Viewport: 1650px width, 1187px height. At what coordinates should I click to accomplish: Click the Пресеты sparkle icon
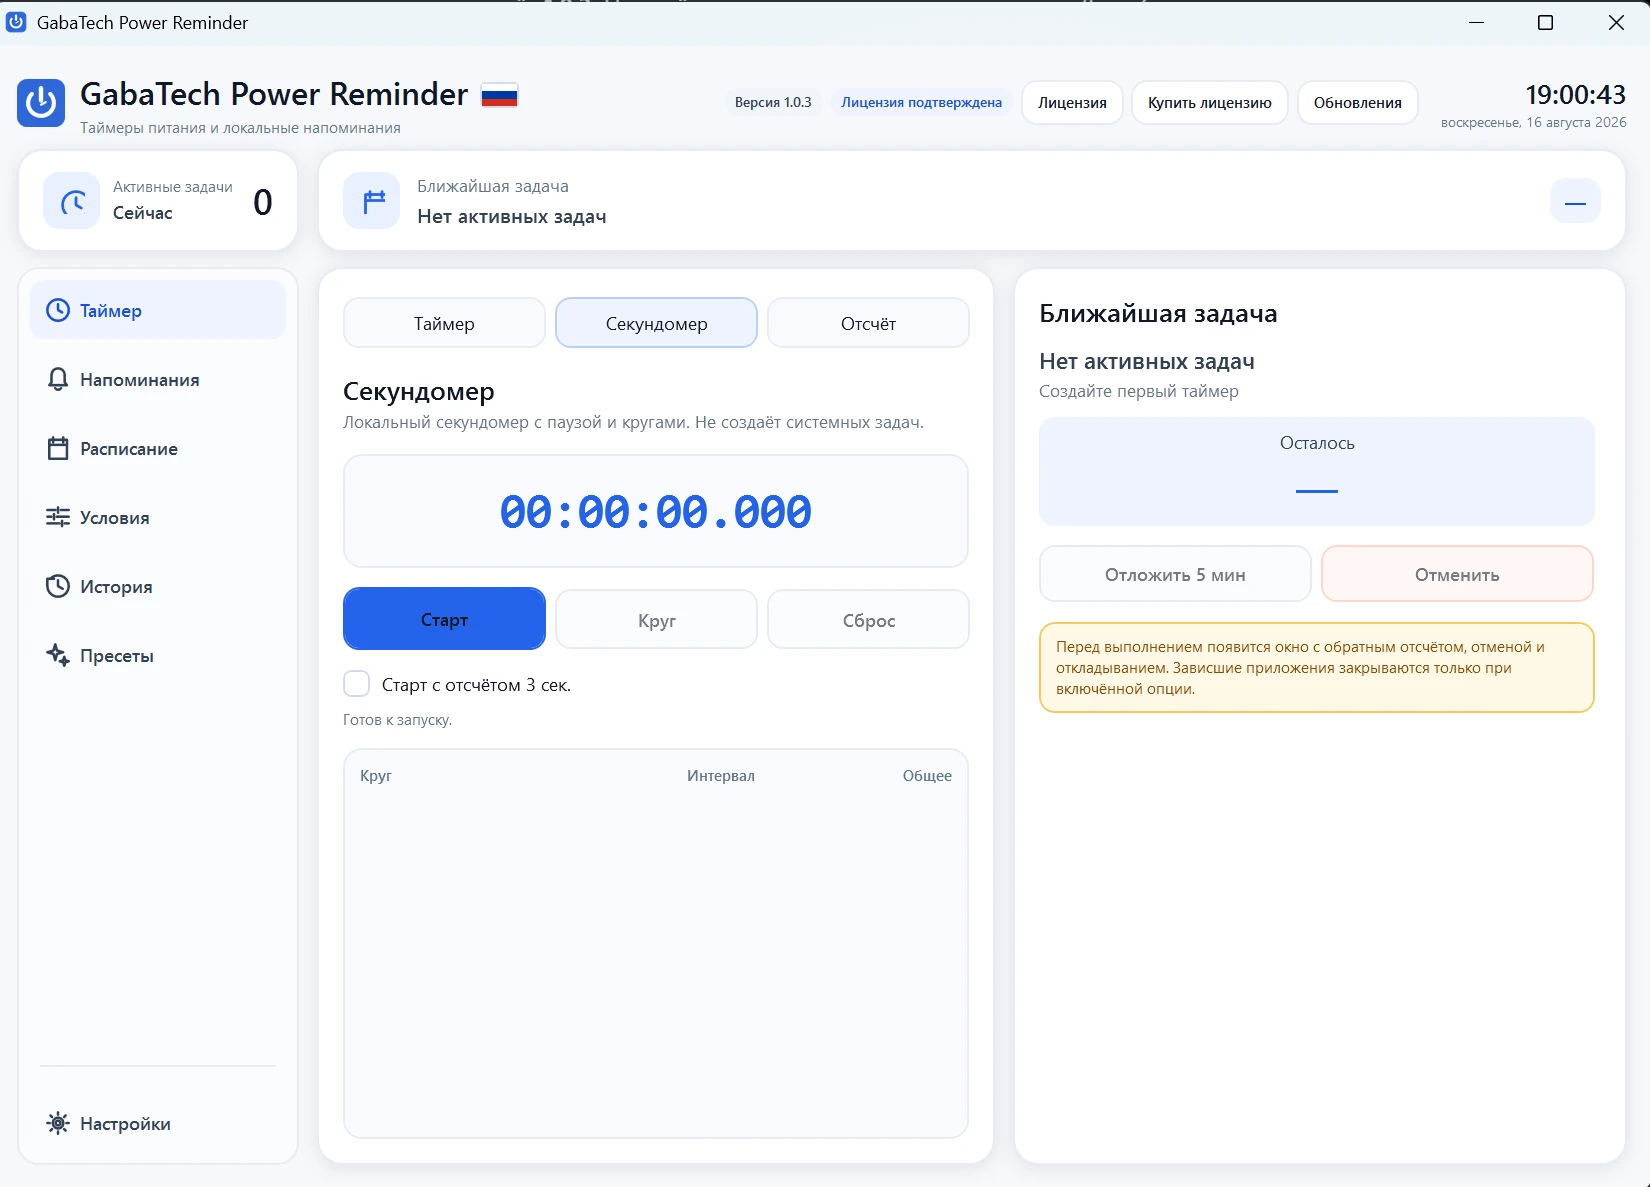click(x=58, y=655)
